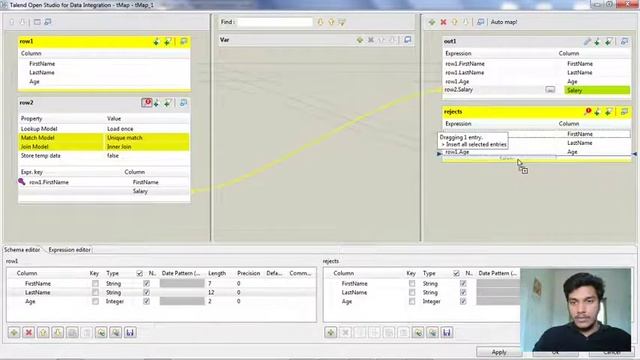Edit Length value 12 for LastName
640x360 pixels.
211,292
